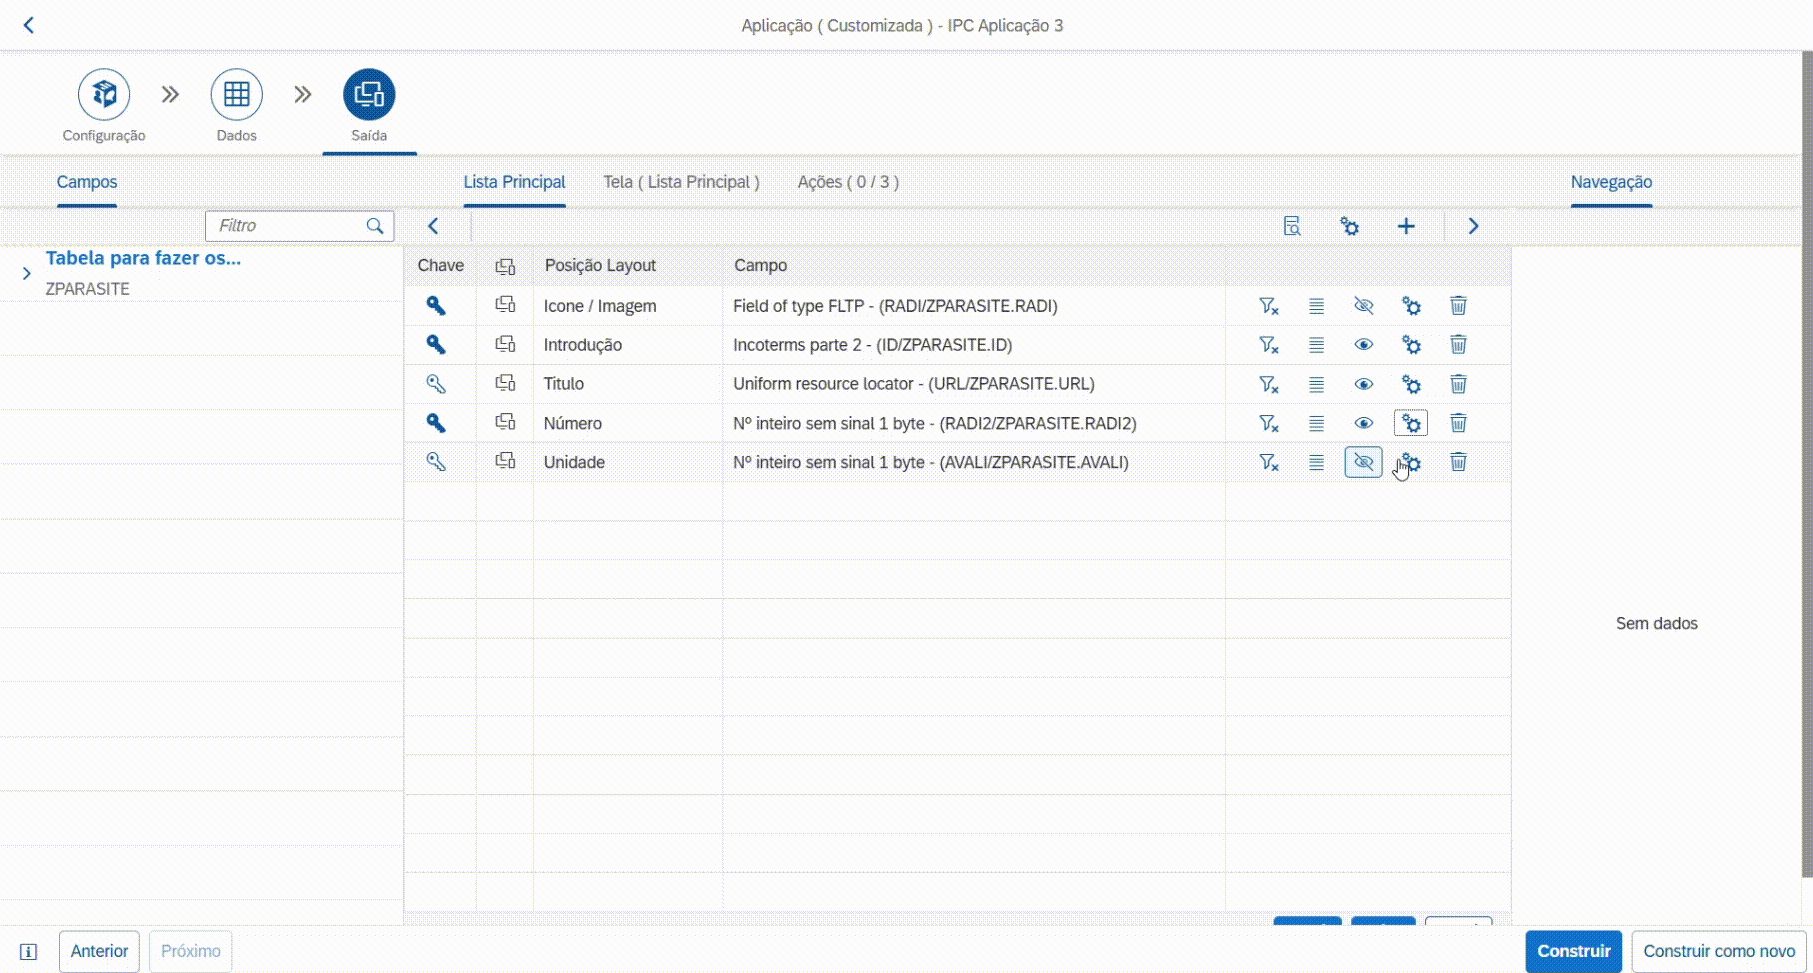The image size is (1813, 973).
Task: Switch to the Tela ( Lista Principal ) tab
Action: click(x=681, y=182)
